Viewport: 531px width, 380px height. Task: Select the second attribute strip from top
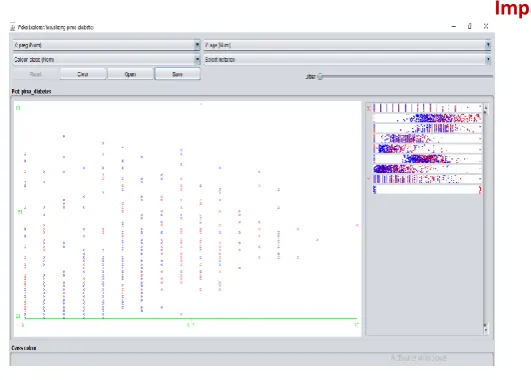427,118
